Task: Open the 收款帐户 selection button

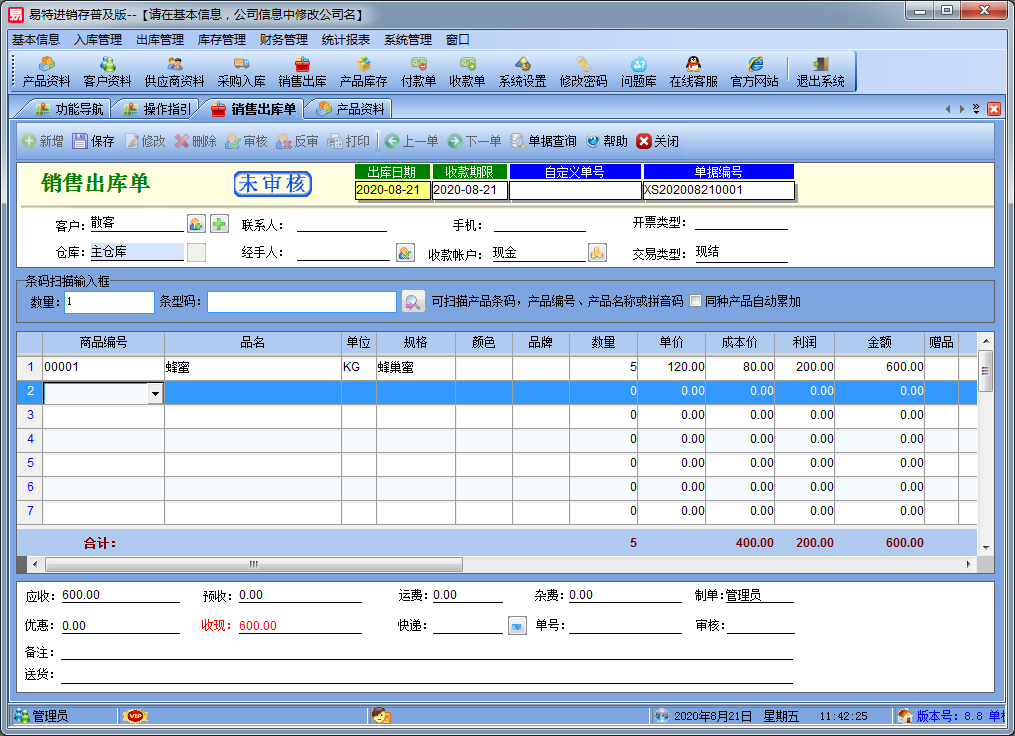Action: click(597, 253)
